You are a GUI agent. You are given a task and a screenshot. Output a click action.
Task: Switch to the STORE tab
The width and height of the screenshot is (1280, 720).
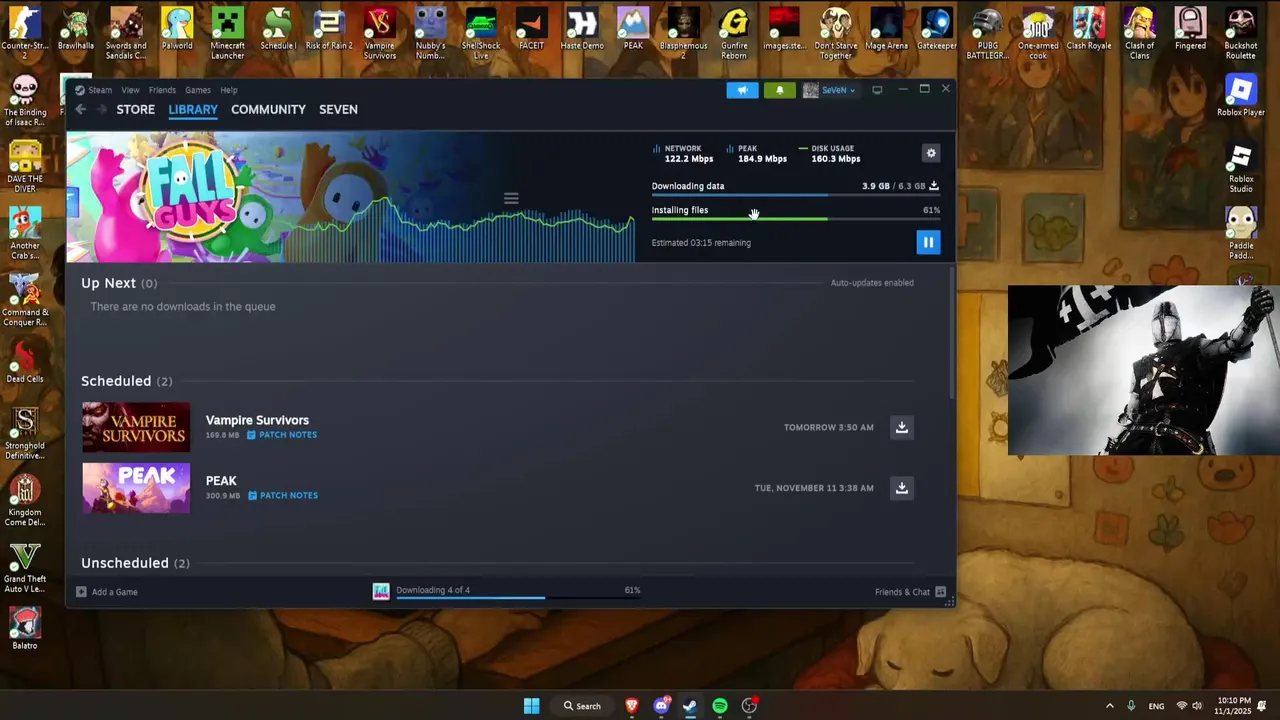[x=136, y=109]
